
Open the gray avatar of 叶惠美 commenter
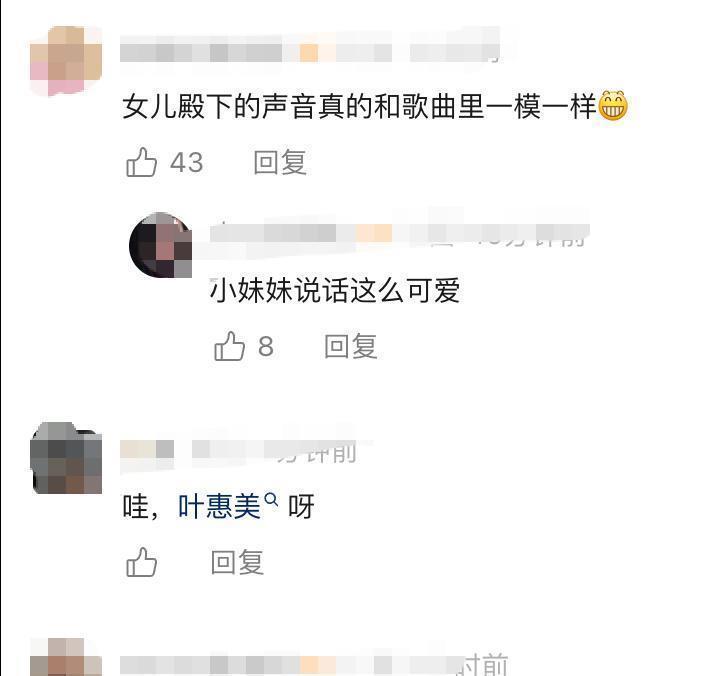tap(66, 458)
